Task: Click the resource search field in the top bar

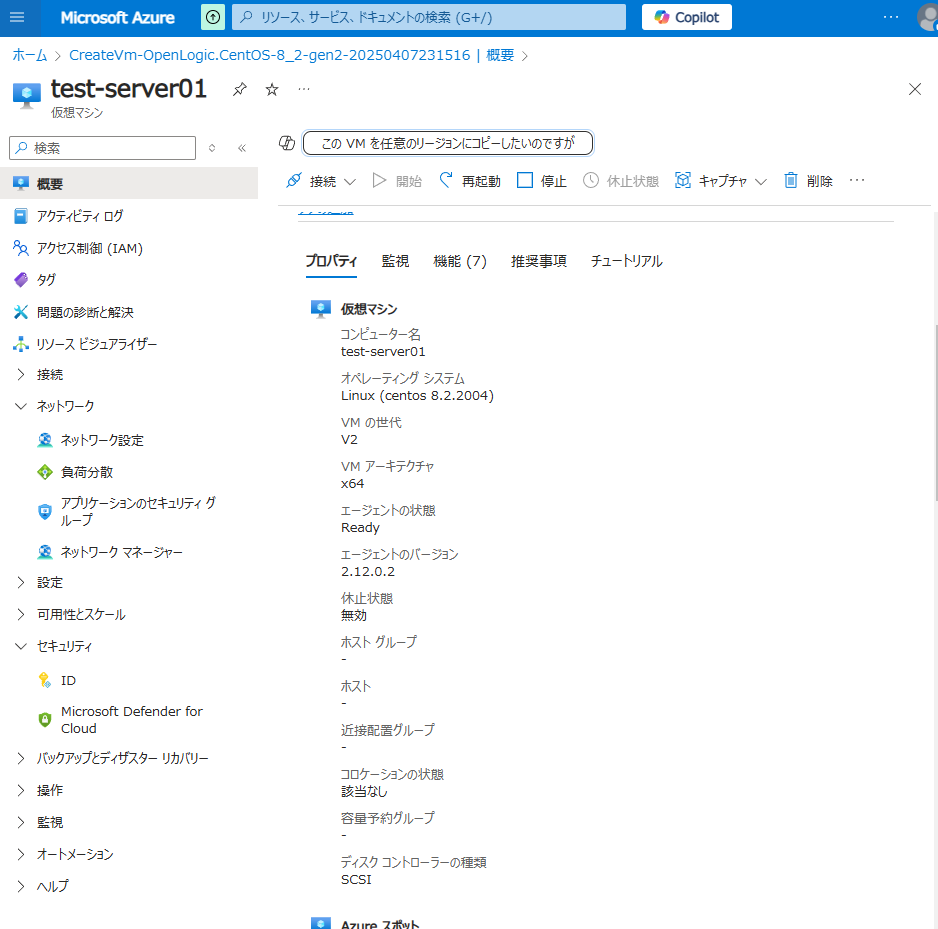Action: click(428, 17)
